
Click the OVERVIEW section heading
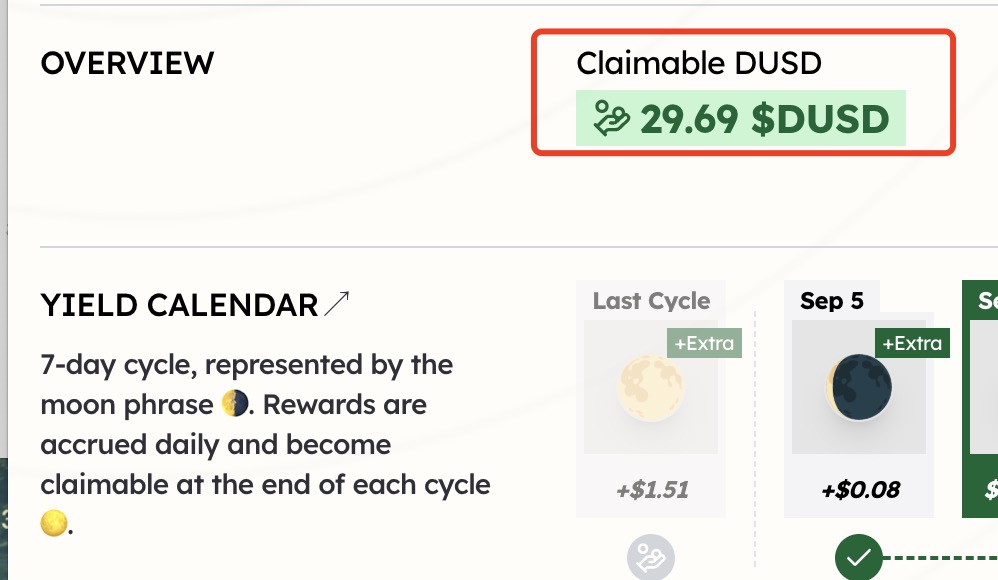tap(127, 63)
